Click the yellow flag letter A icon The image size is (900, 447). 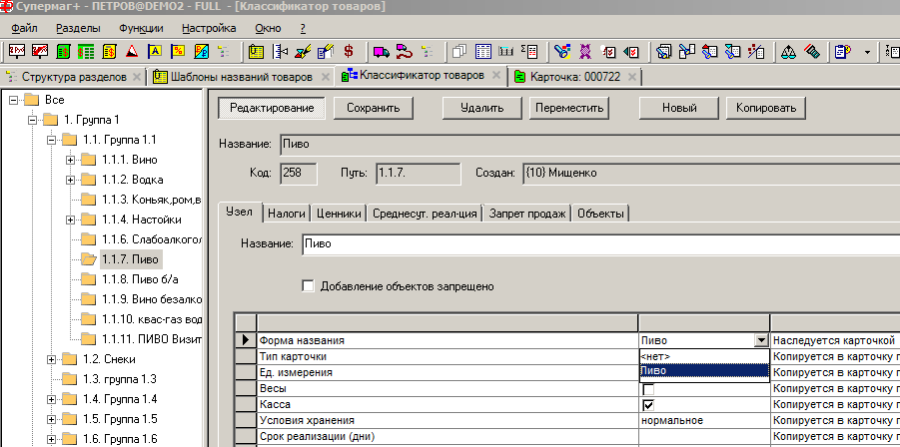pos(155,52)
